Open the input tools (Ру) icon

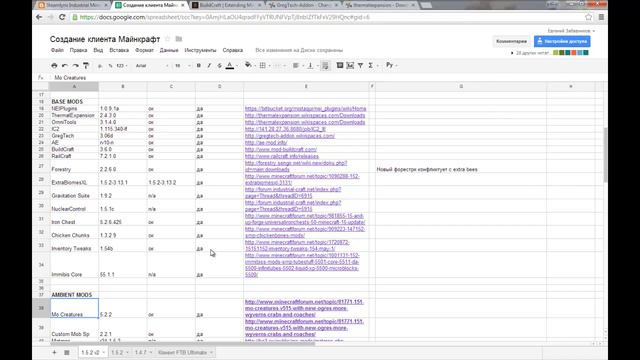389,65
